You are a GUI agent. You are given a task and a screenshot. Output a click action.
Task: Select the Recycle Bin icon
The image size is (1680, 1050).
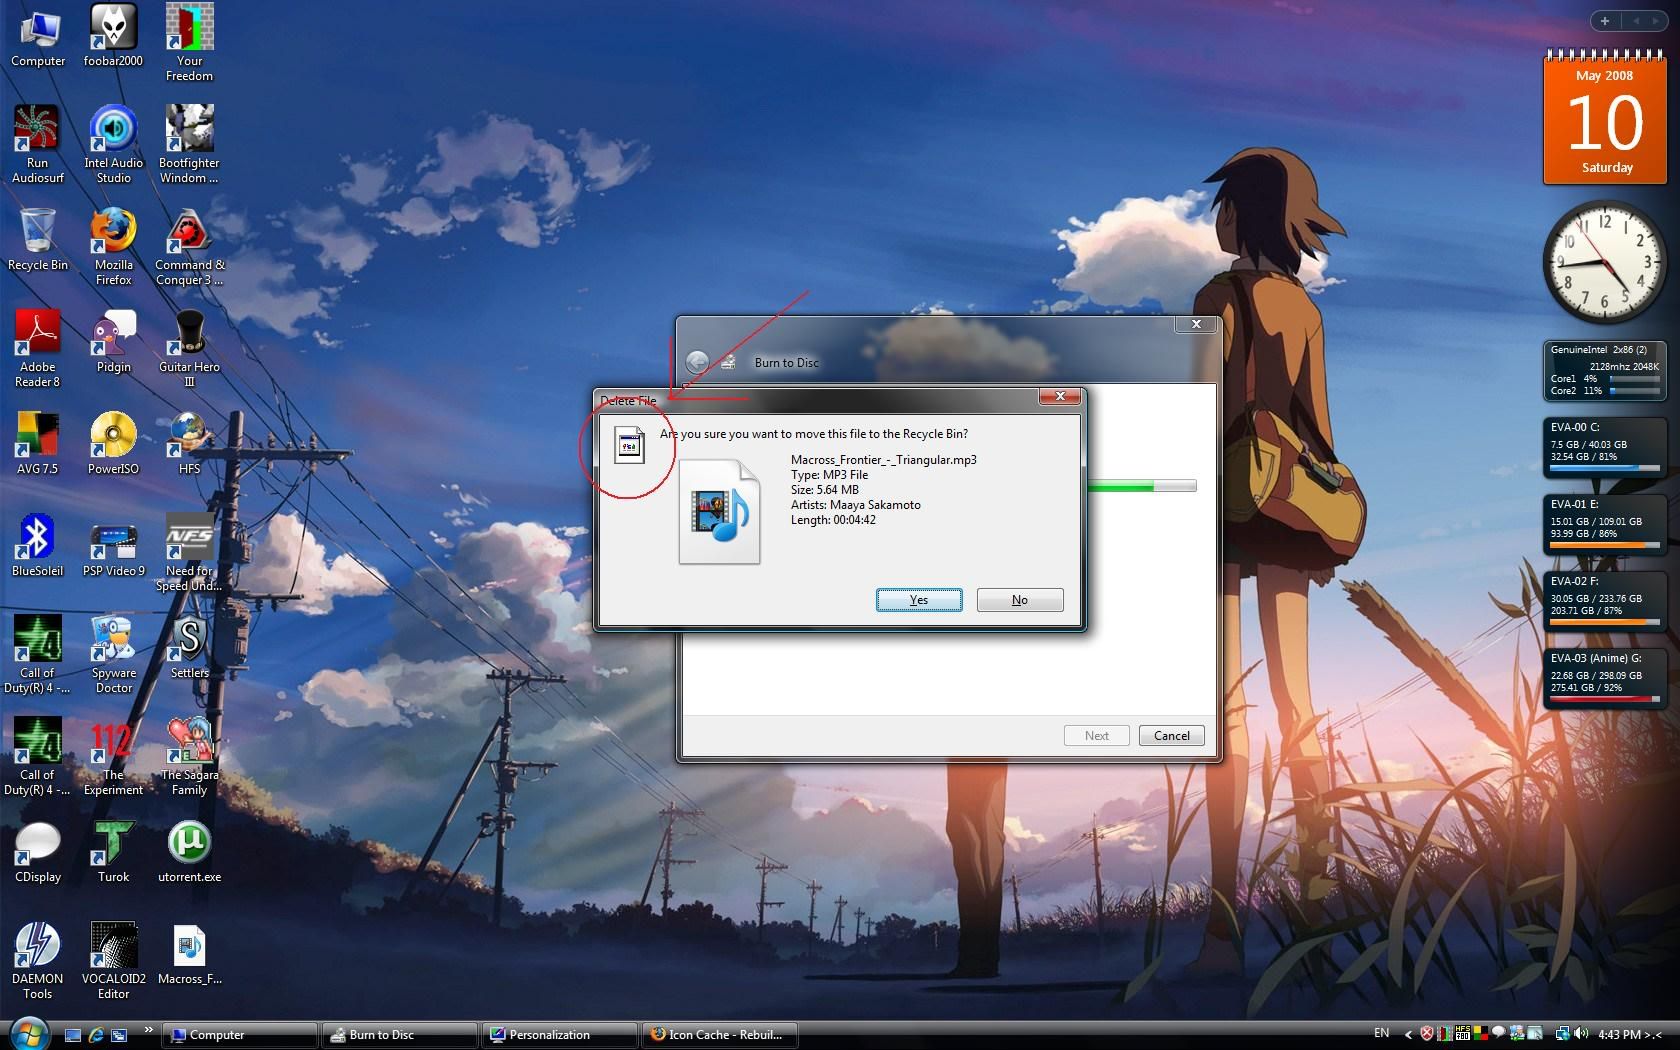[37, 240]
